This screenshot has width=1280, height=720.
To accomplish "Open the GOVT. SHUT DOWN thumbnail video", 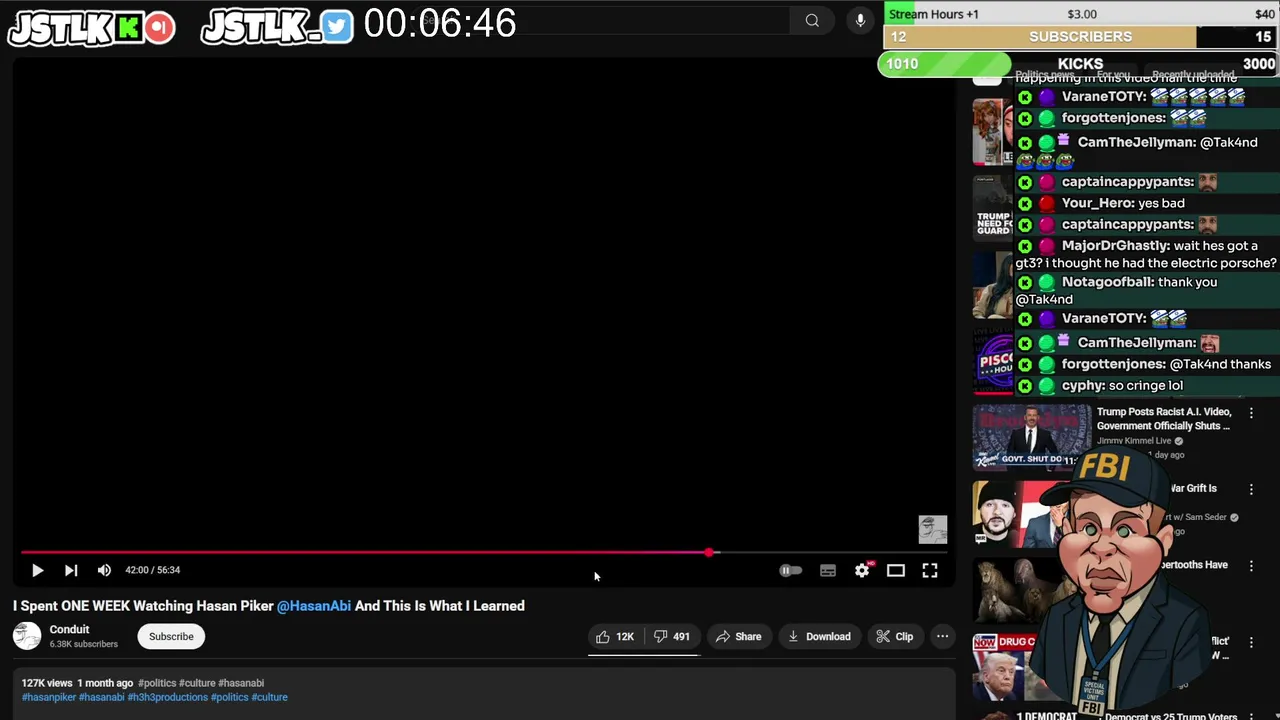I will [x=1032, y=436].
